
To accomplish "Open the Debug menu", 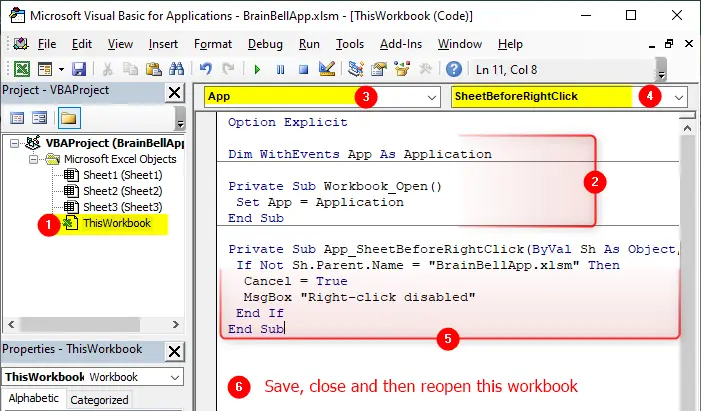I will click(265, 44).
